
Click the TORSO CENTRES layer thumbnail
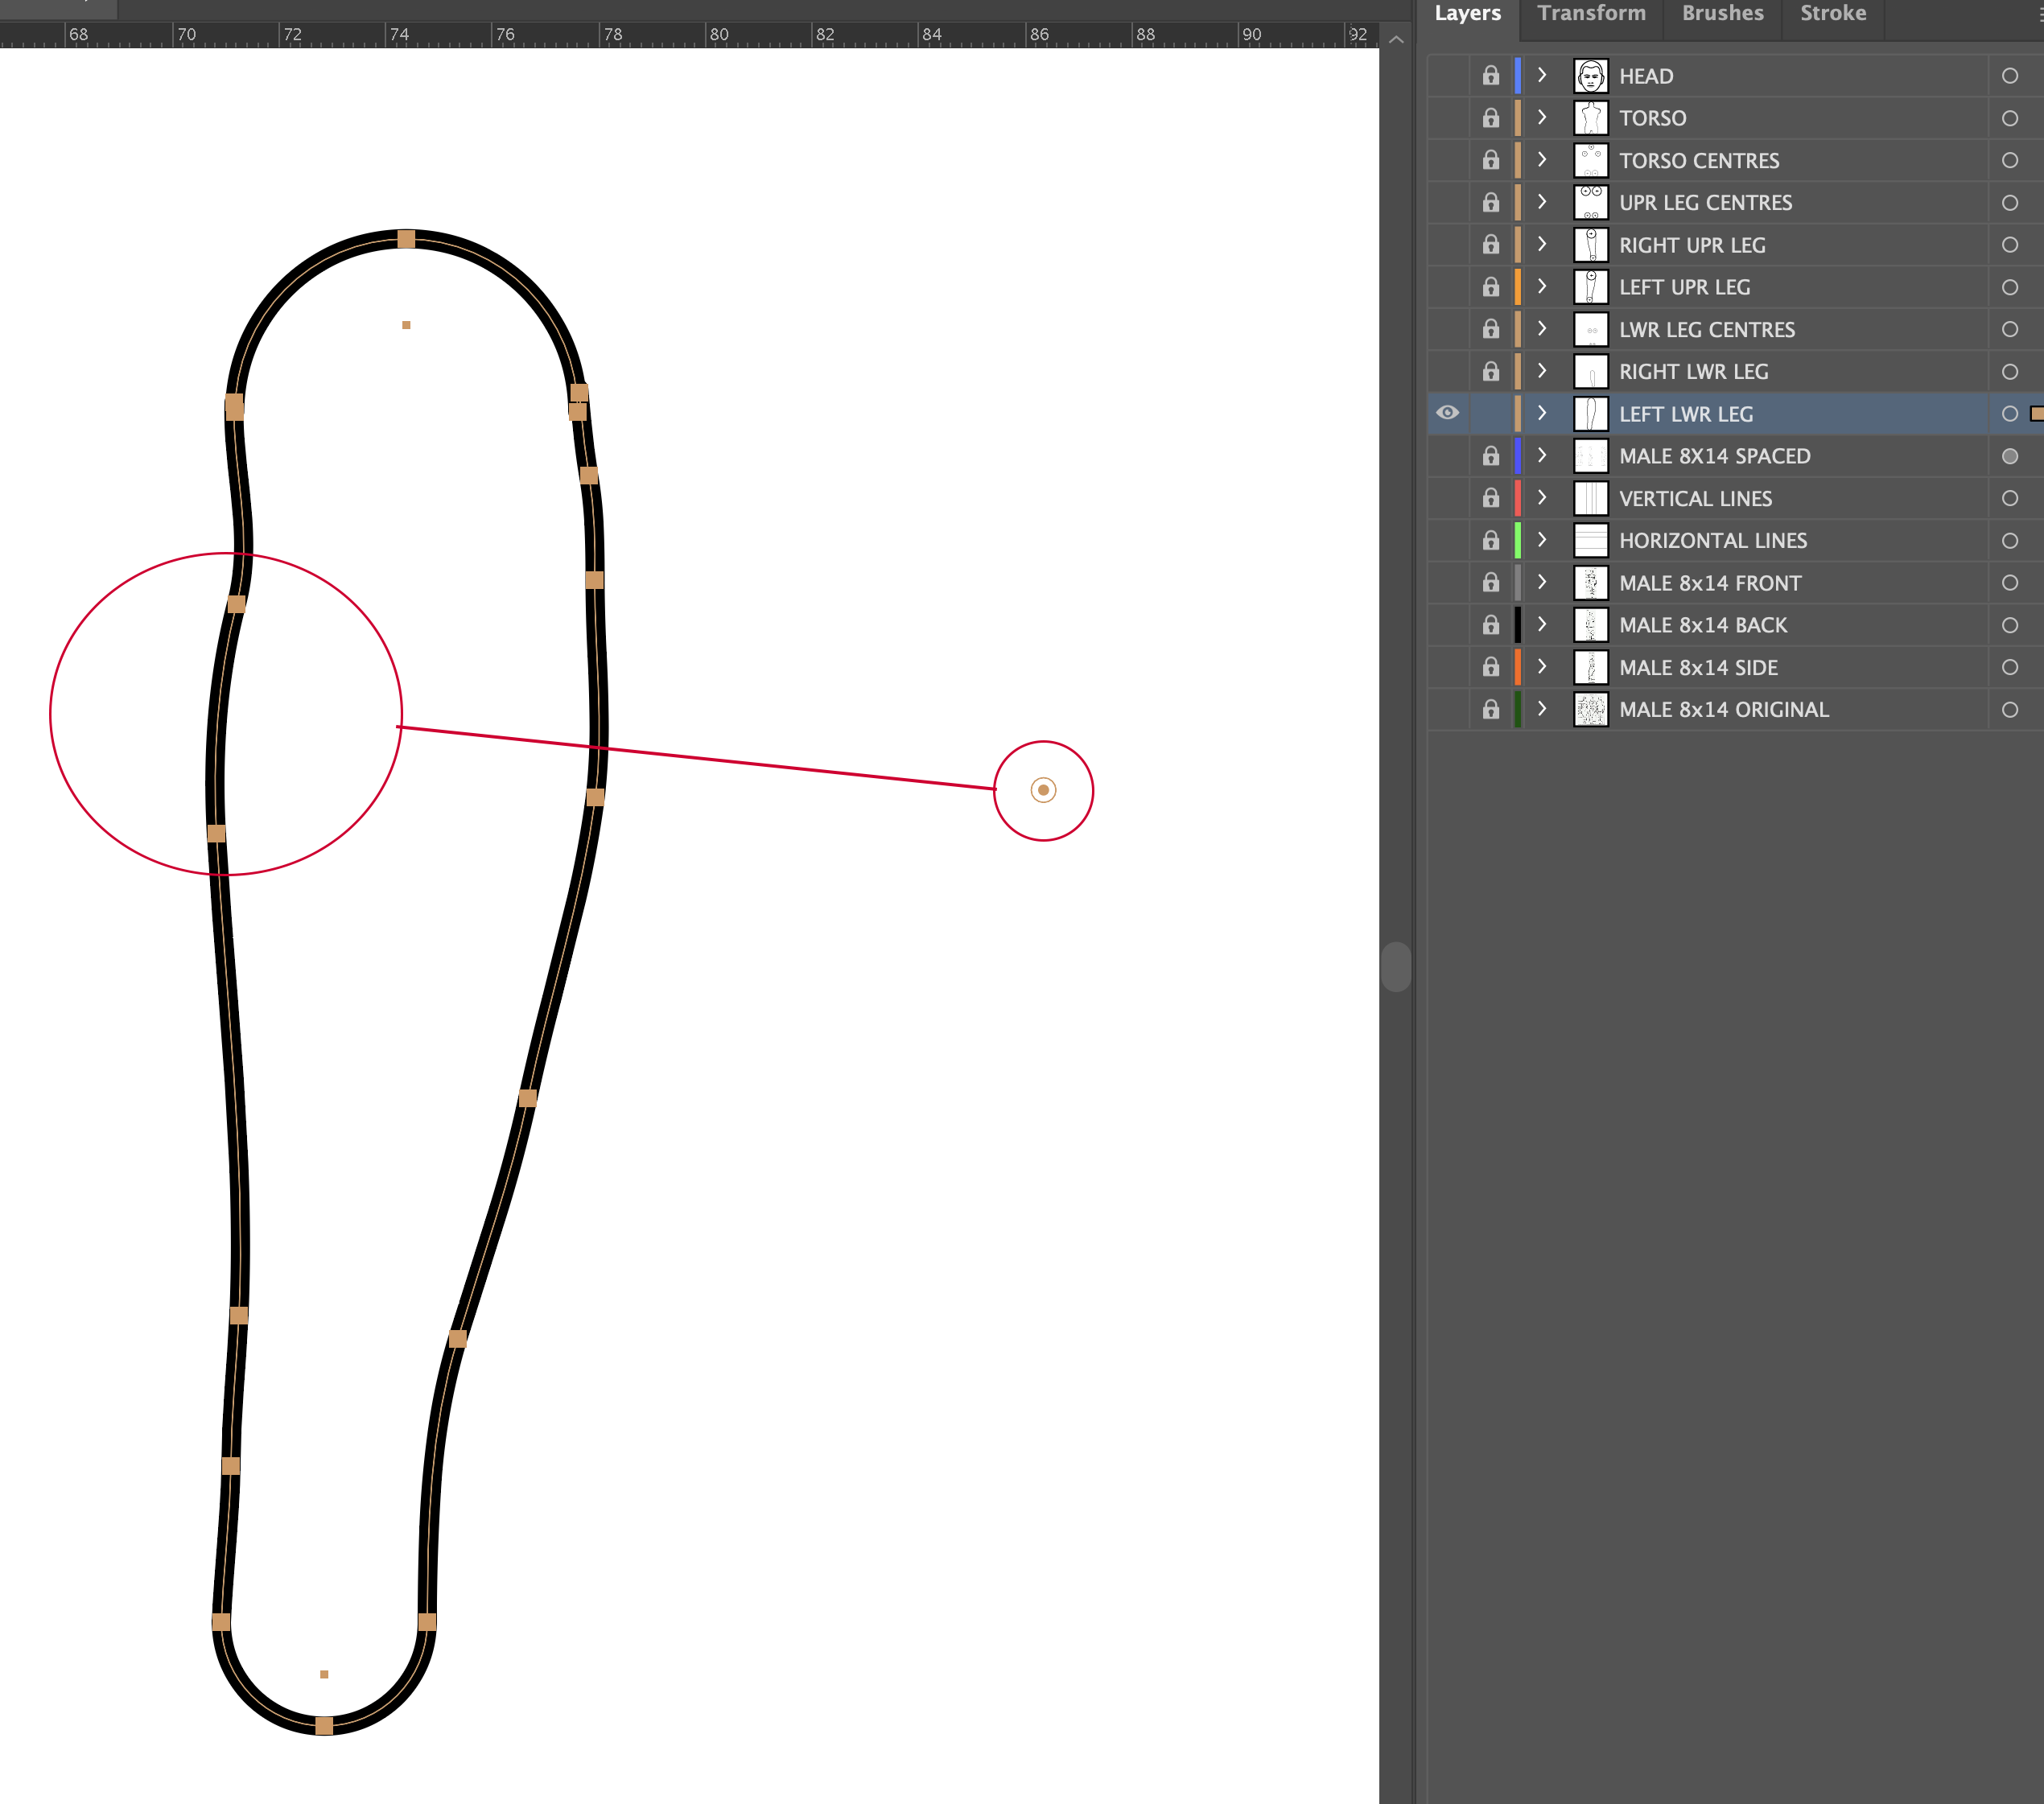click(1590, 160)
